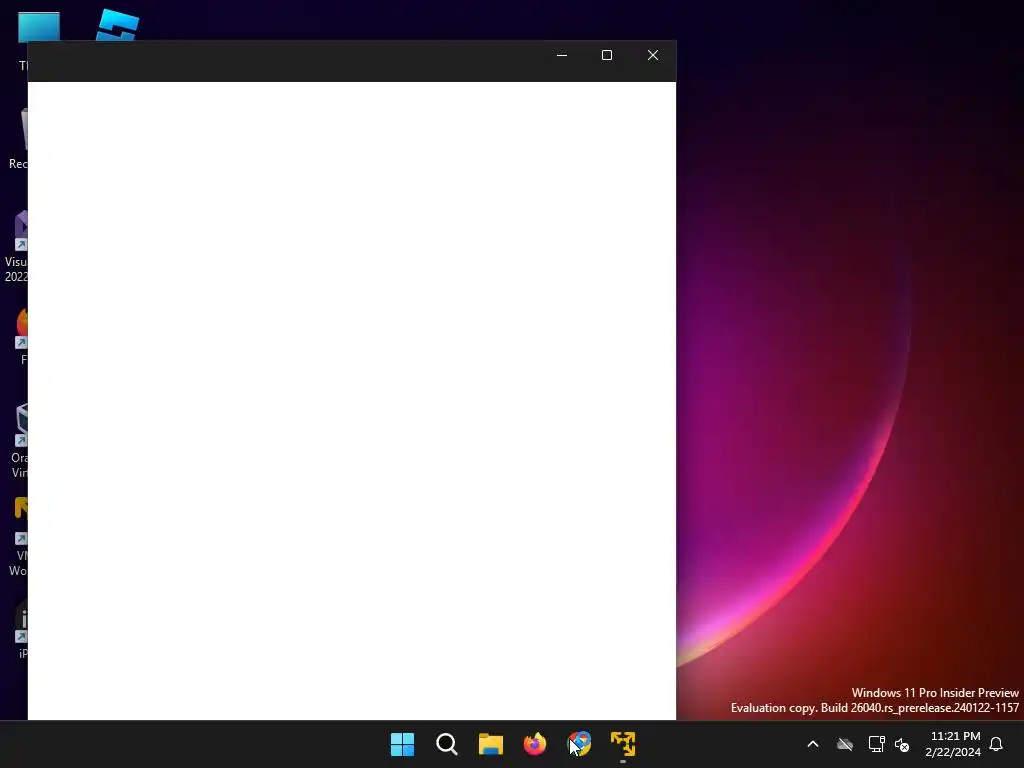Open taskbar Search magnifier
Image resolution: width=1024 pixels, height=768 pixels.
coord(447,744)
